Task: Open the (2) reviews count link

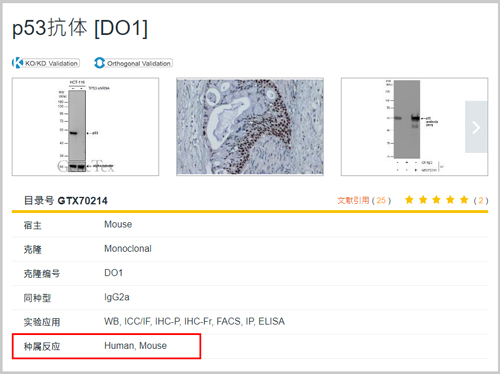Action: [x=481, y=200]
